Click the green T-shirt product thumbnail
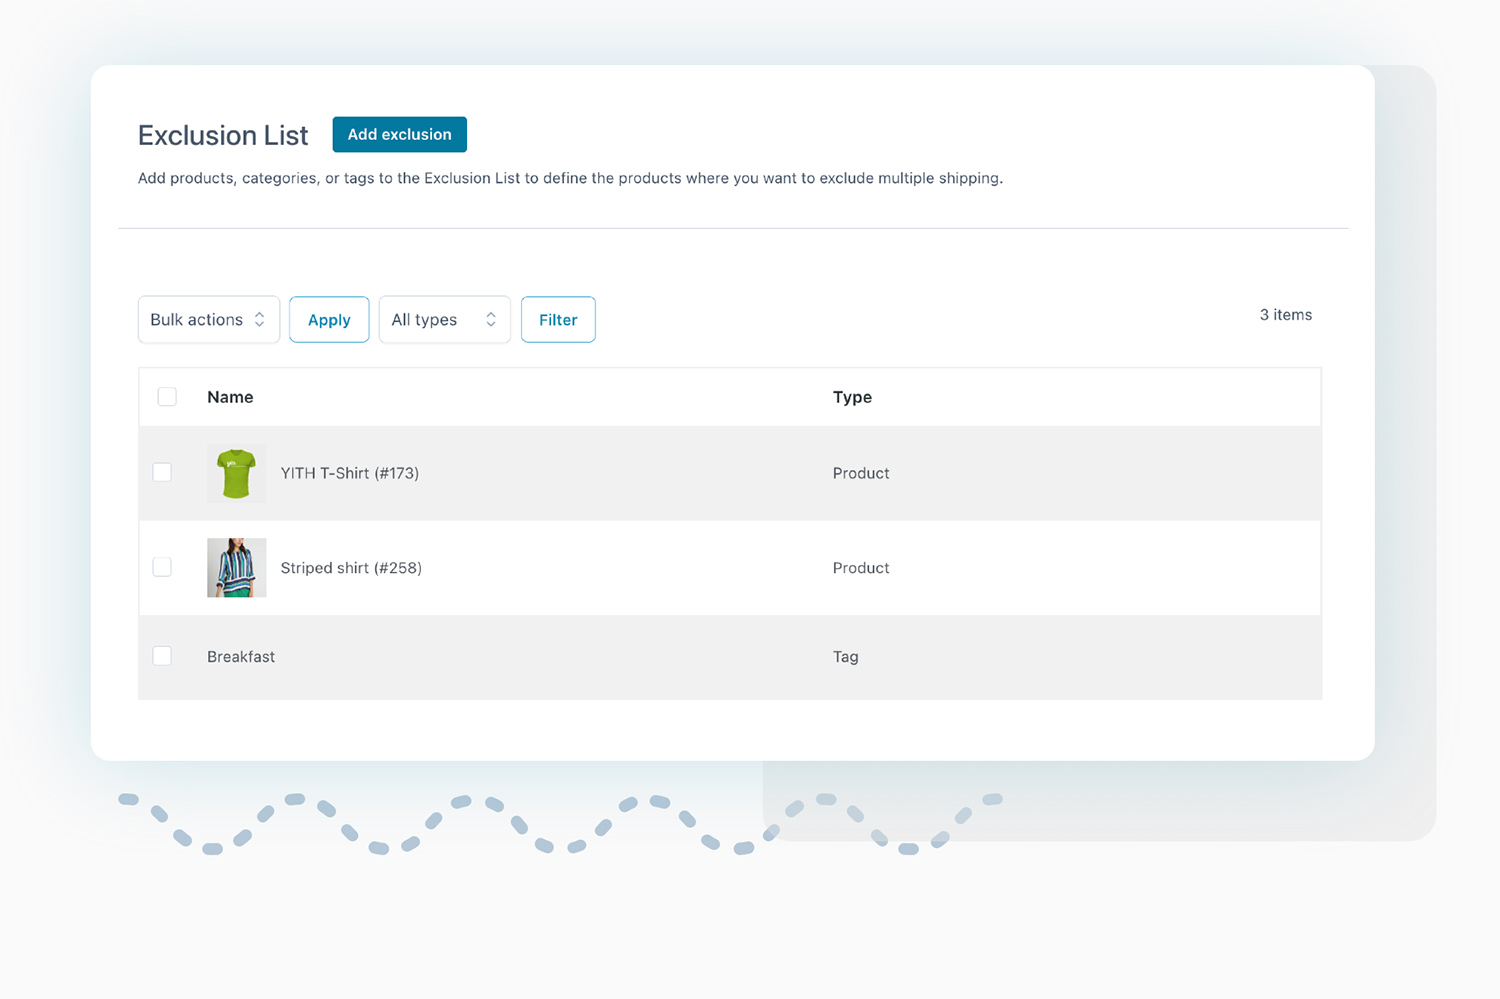This screenshot has width=1500, height=999. [x=236, y=473]
